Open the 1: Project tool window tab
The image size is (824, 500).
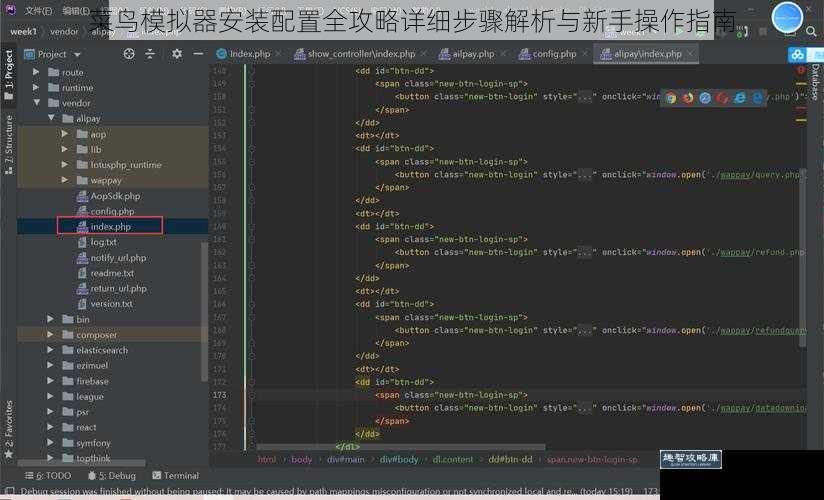8,74
